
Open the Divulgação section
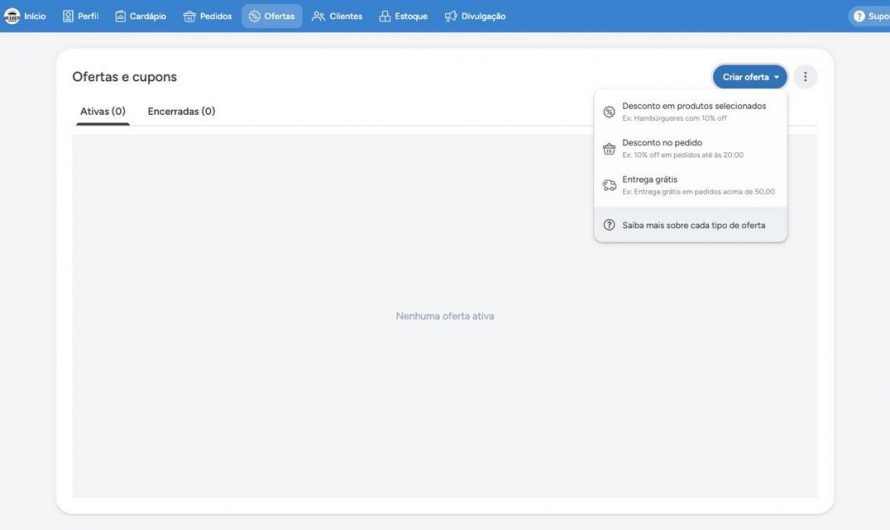point(475,16)
